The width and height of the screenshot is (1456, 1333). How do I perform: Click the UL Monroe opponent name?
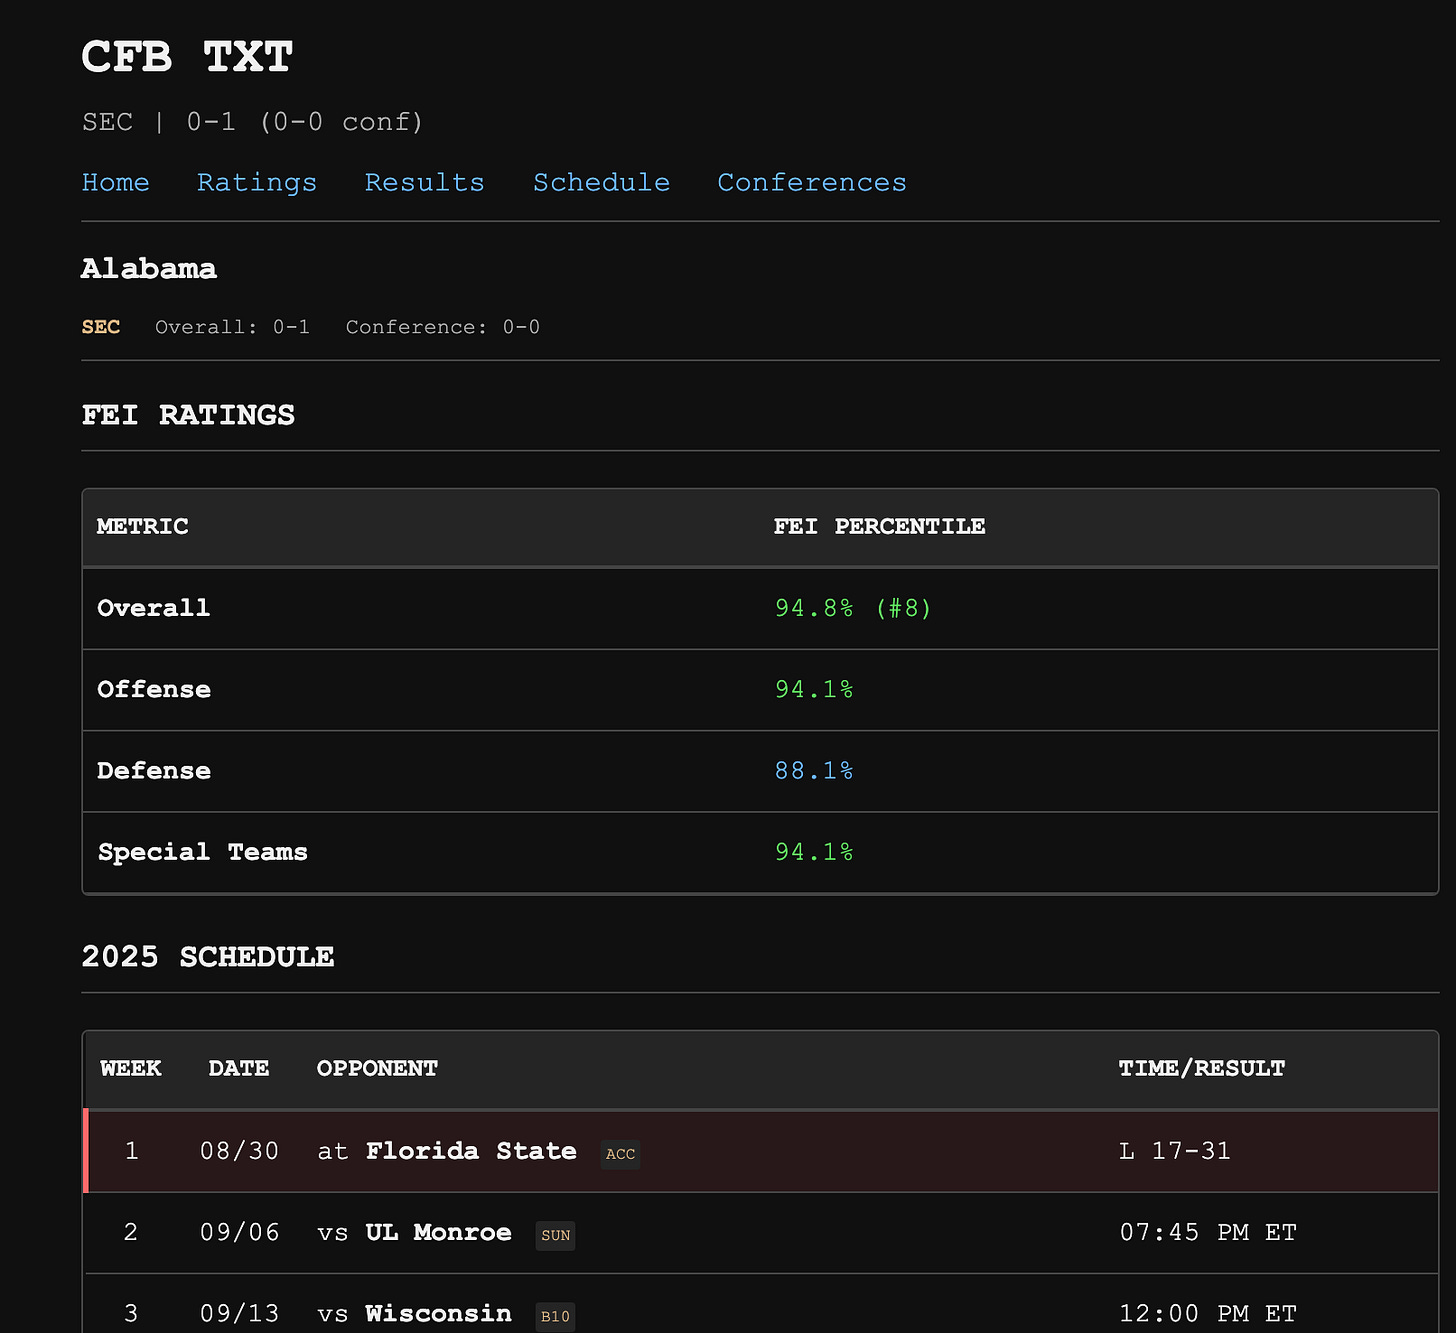tap(438, 1232)
